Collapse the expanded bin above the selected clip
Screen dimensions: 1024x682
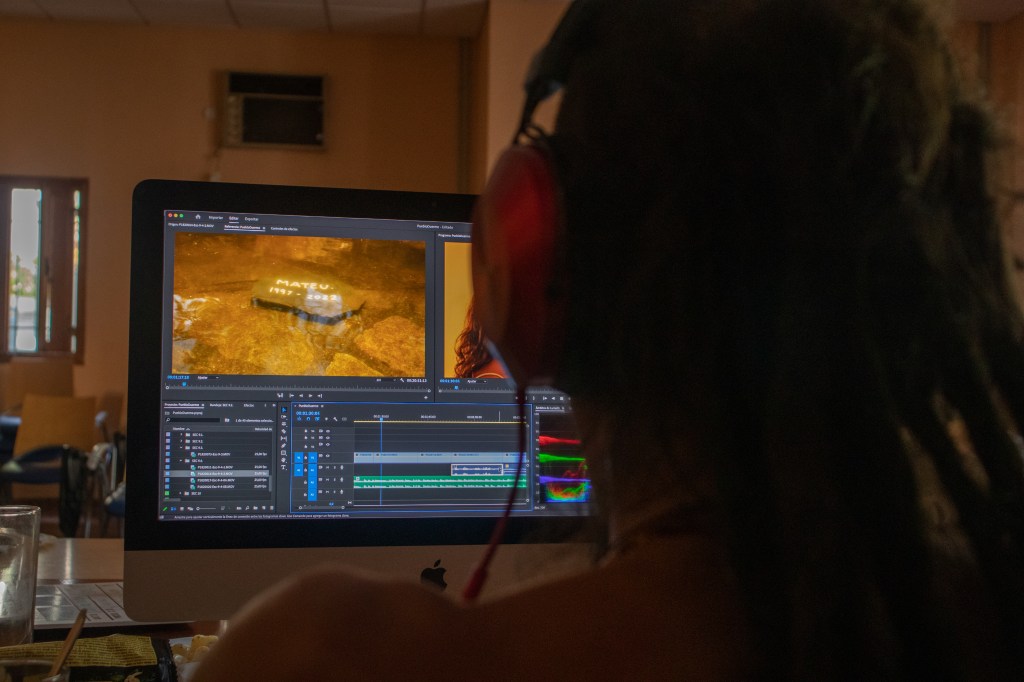pyautogui.click(x=179, y=461)
